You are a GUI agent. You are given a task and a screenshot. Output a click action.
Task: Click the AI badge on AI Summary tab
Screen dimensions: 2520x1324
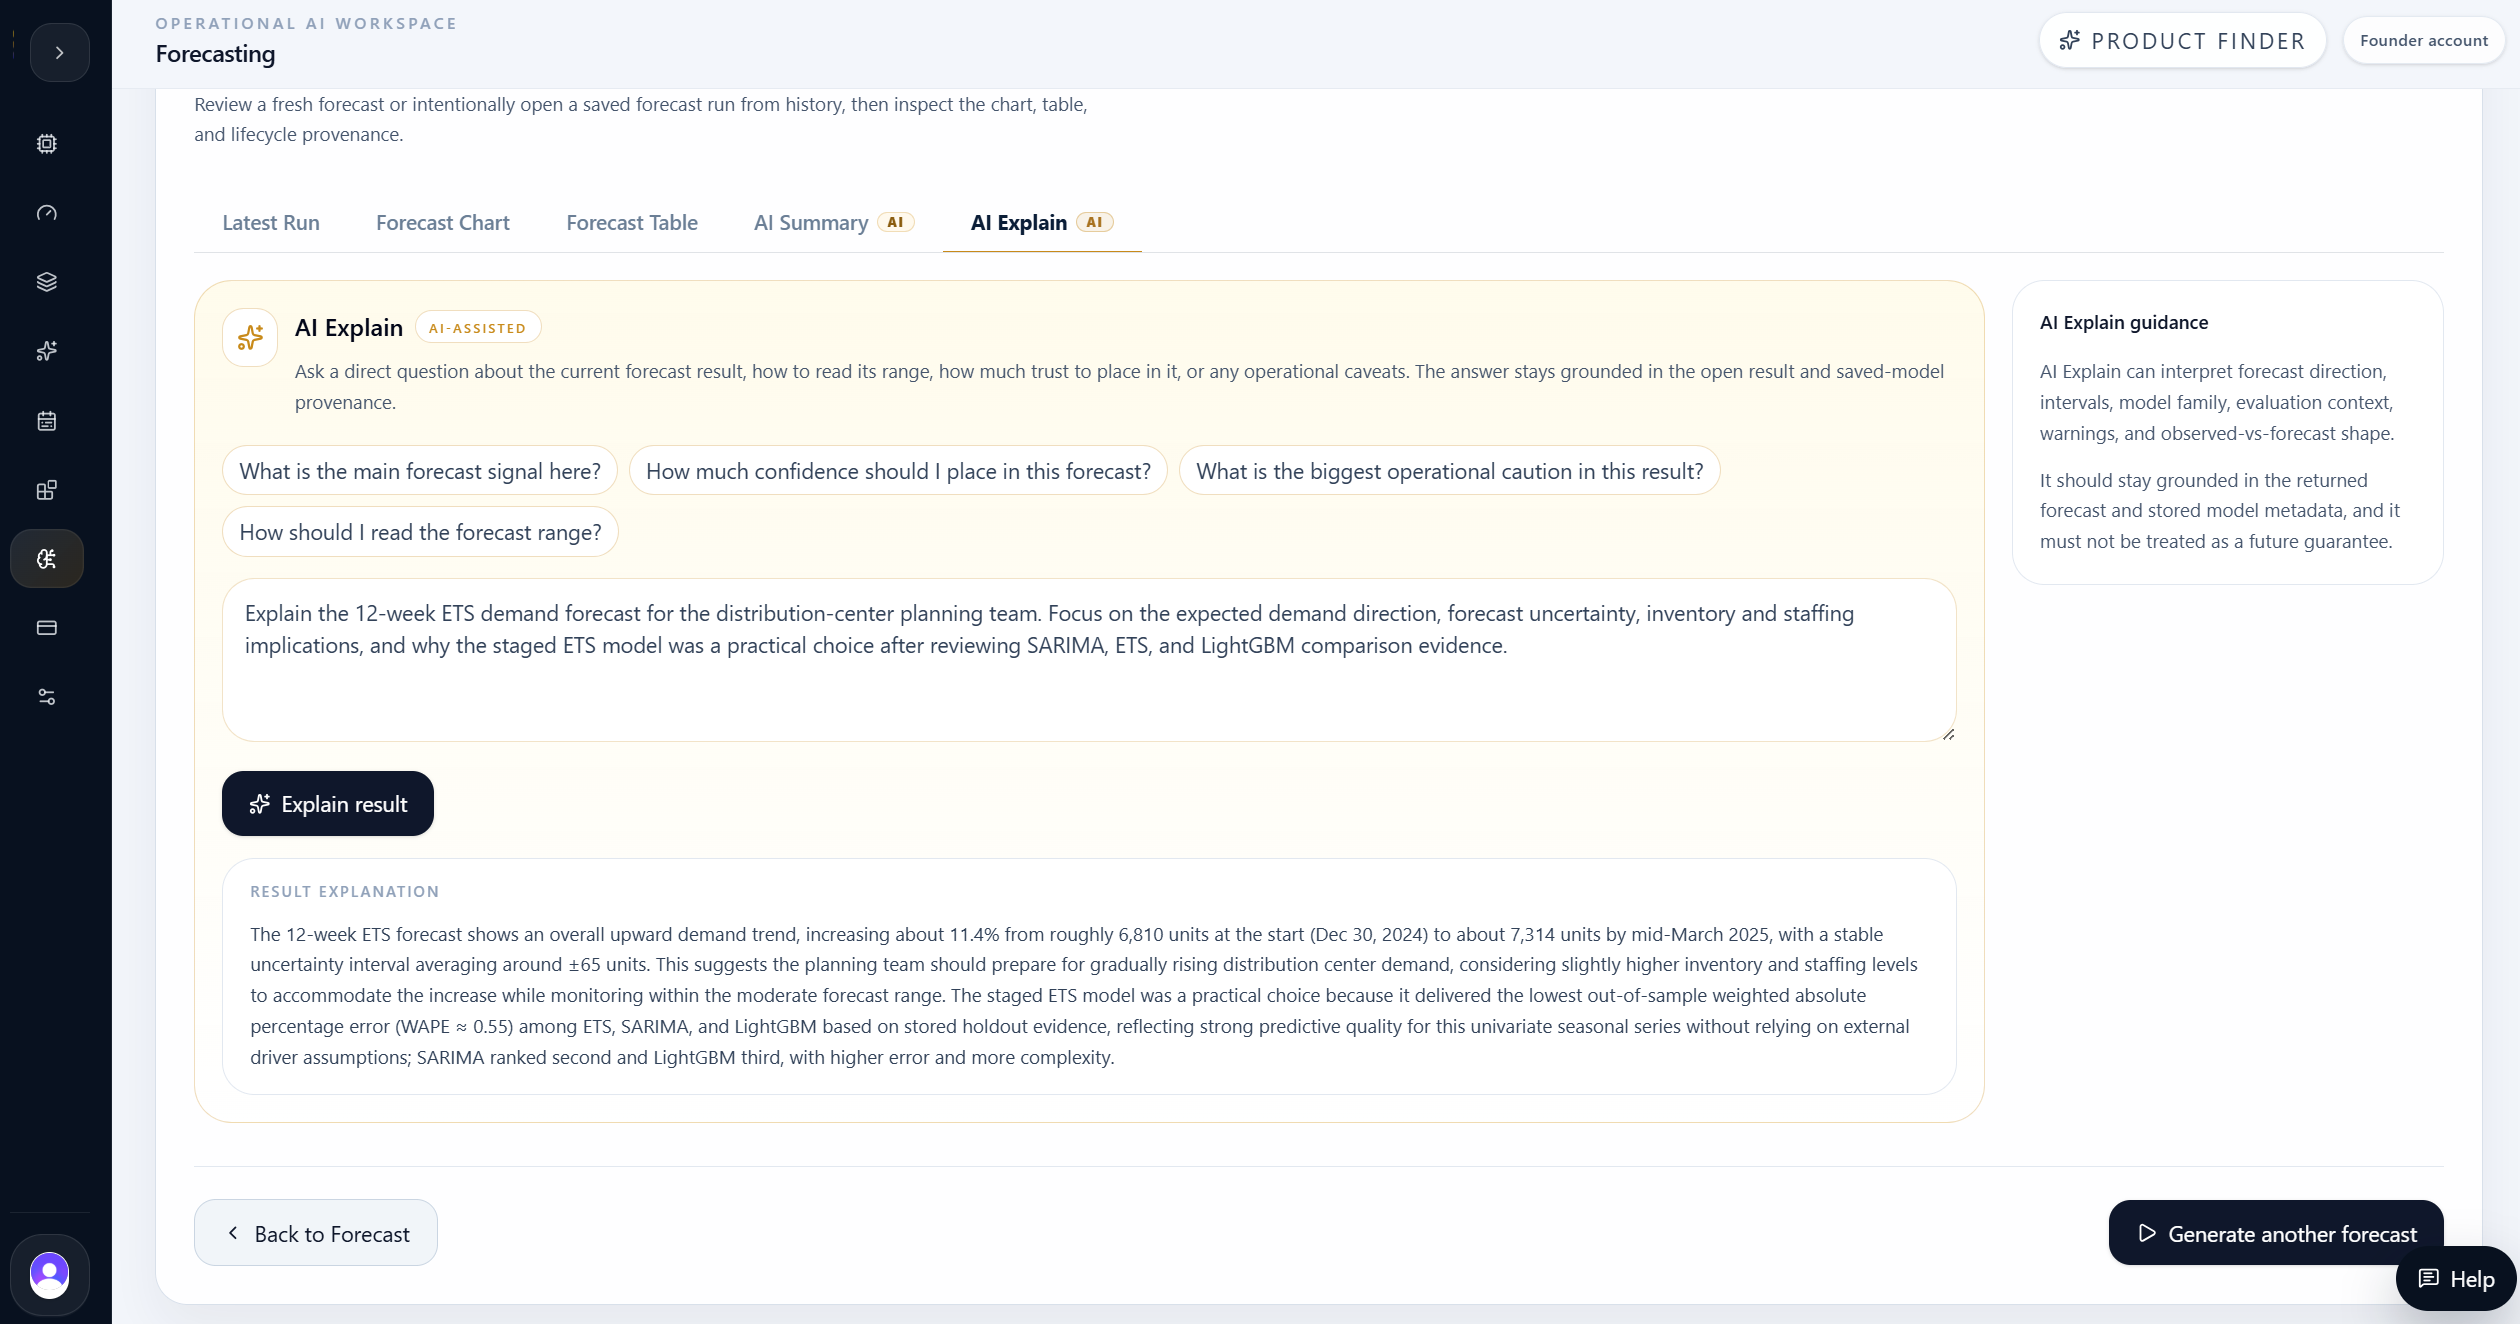(x=896, y=222)
